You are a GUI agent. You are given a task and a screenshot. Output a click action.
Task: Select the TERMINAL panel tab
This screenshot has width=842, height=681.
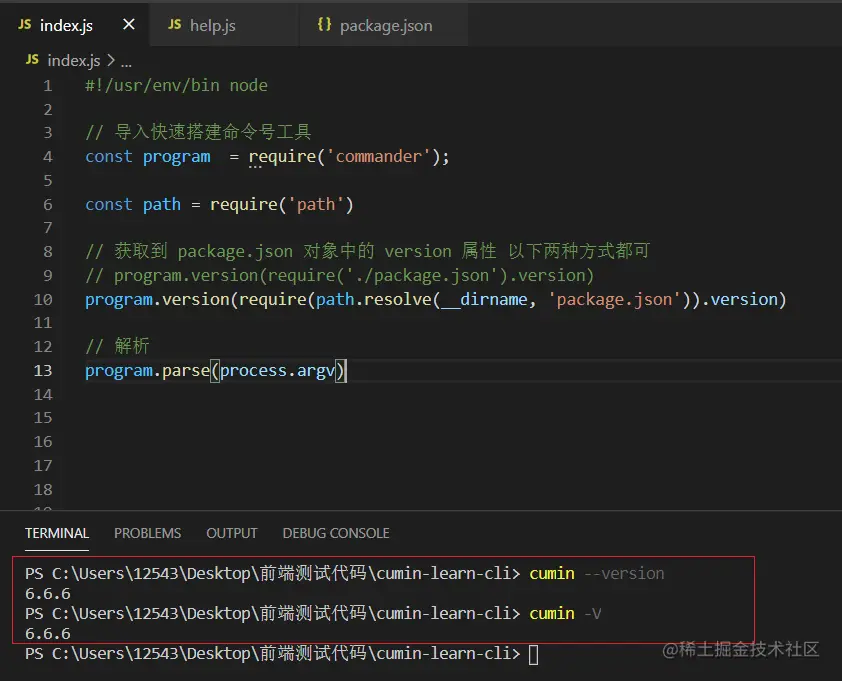57,533
